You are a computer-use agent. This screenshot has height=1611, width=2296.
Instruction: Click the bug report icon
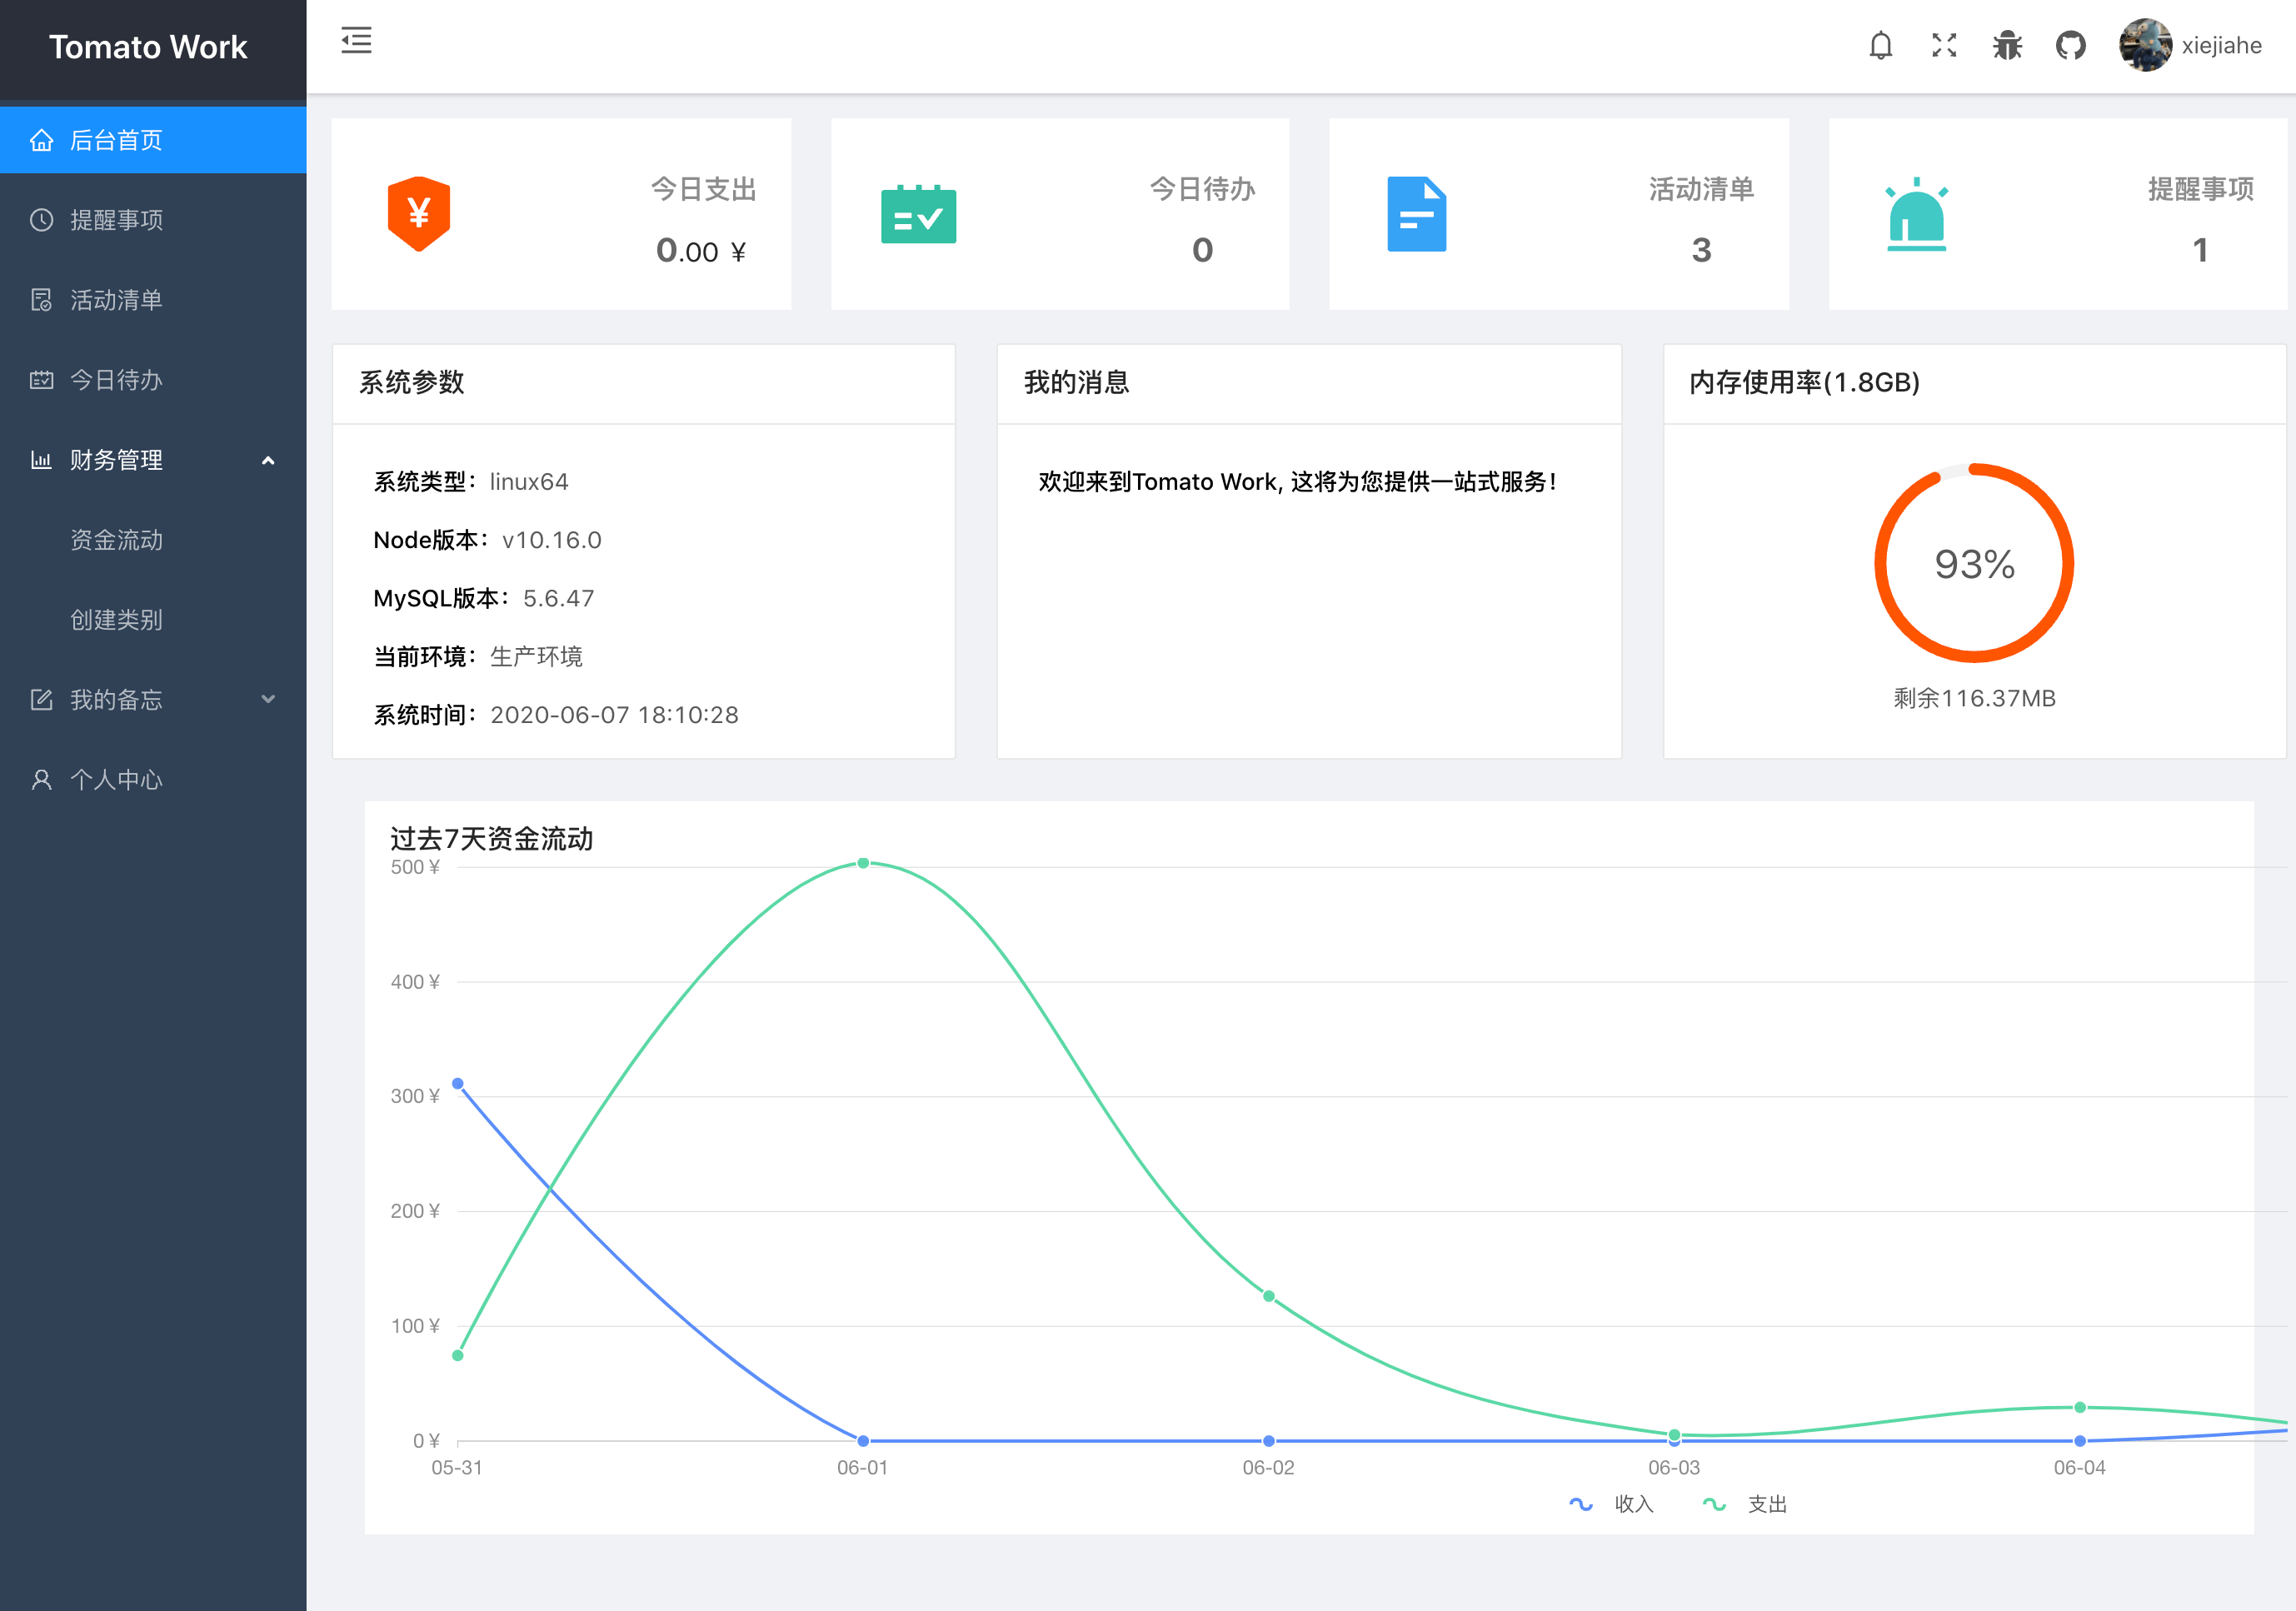coord(2006,45)
